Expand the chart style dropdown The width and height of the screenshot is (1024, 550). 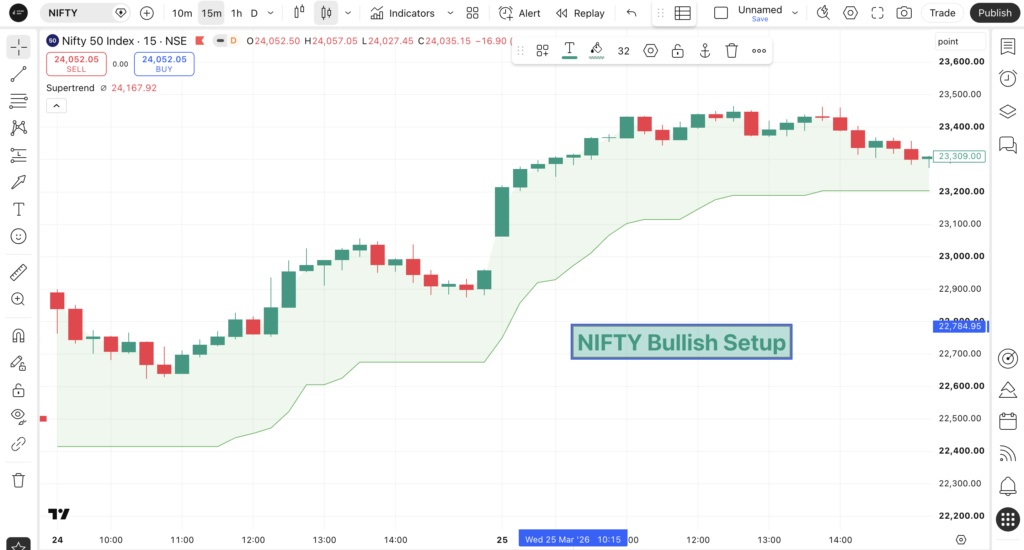[x=348, y=13]
